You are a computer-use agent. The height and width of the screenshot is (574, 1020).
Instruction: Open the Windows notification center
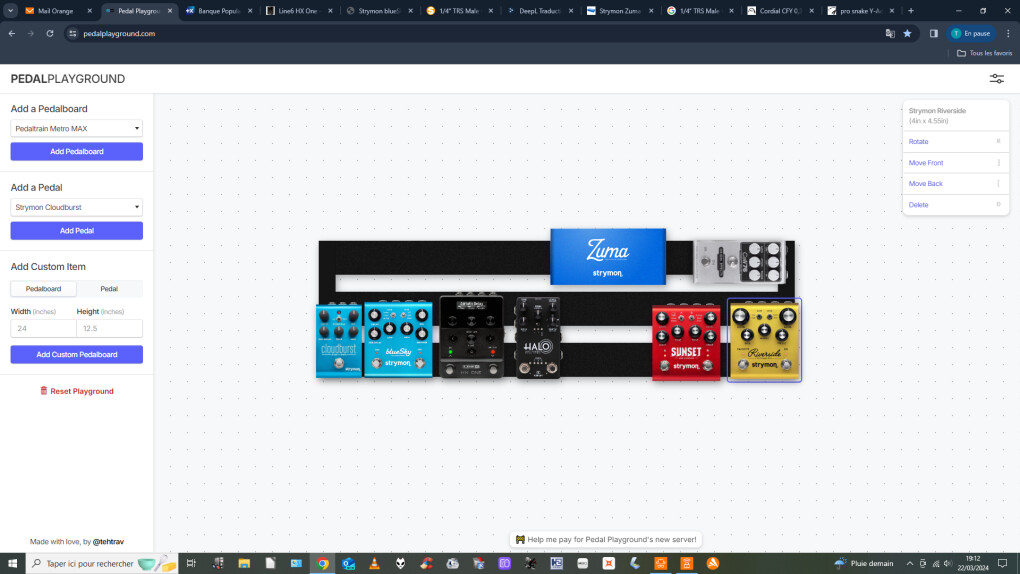(1002, 564)
